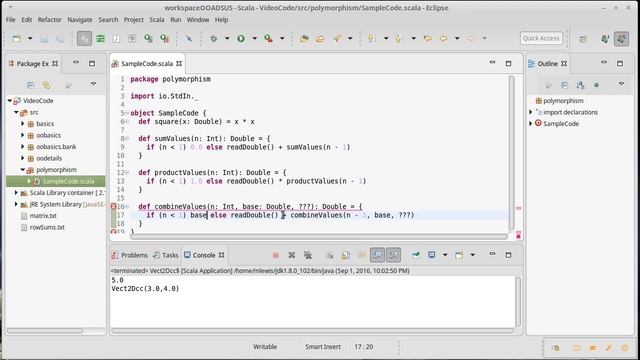Viewport: 640px width, 360px height.
Task: Click the Last Edit Location icon
Action: click(x=427, y=38)
